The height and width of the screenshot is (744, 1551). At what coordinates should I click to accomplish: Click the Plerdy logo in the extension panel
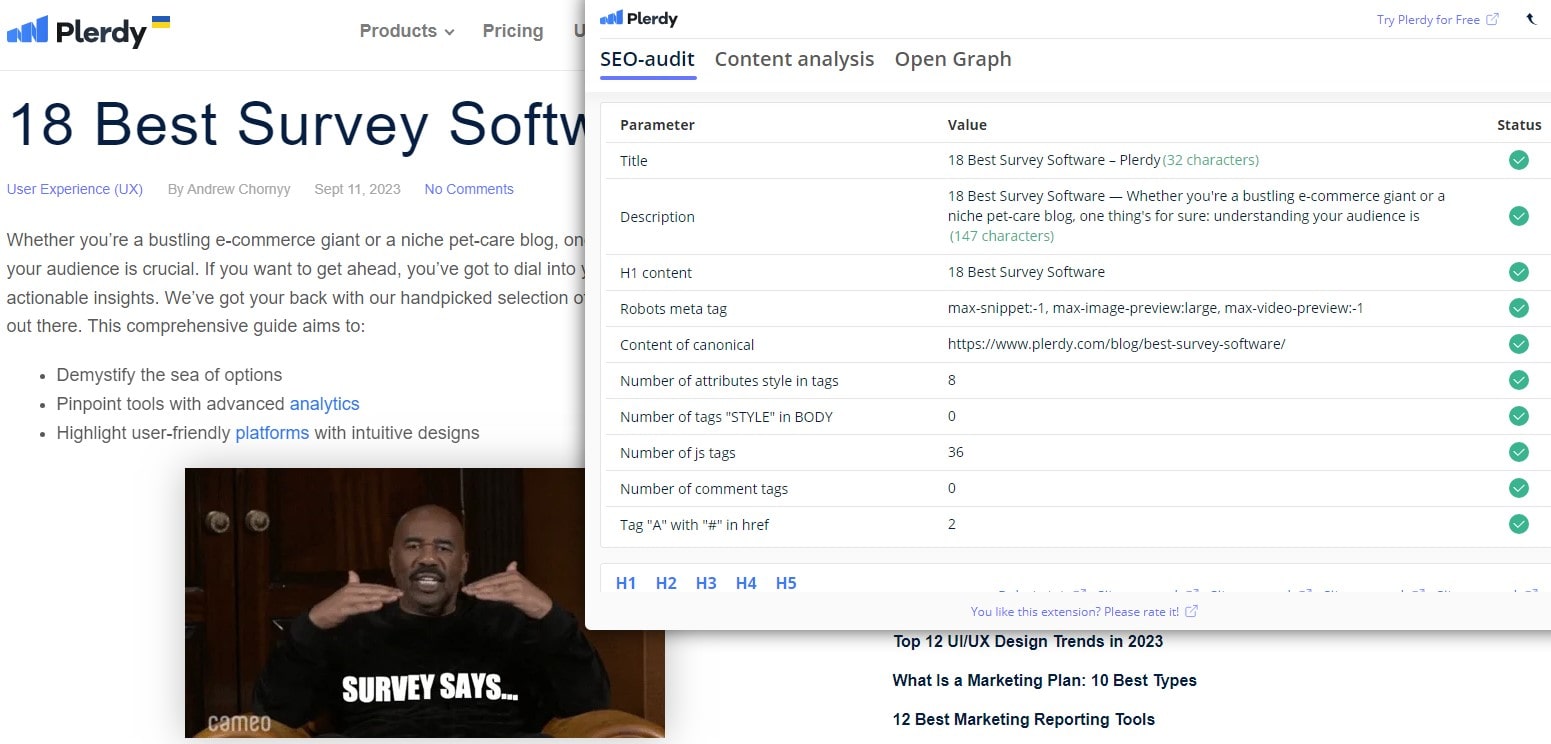639,19
